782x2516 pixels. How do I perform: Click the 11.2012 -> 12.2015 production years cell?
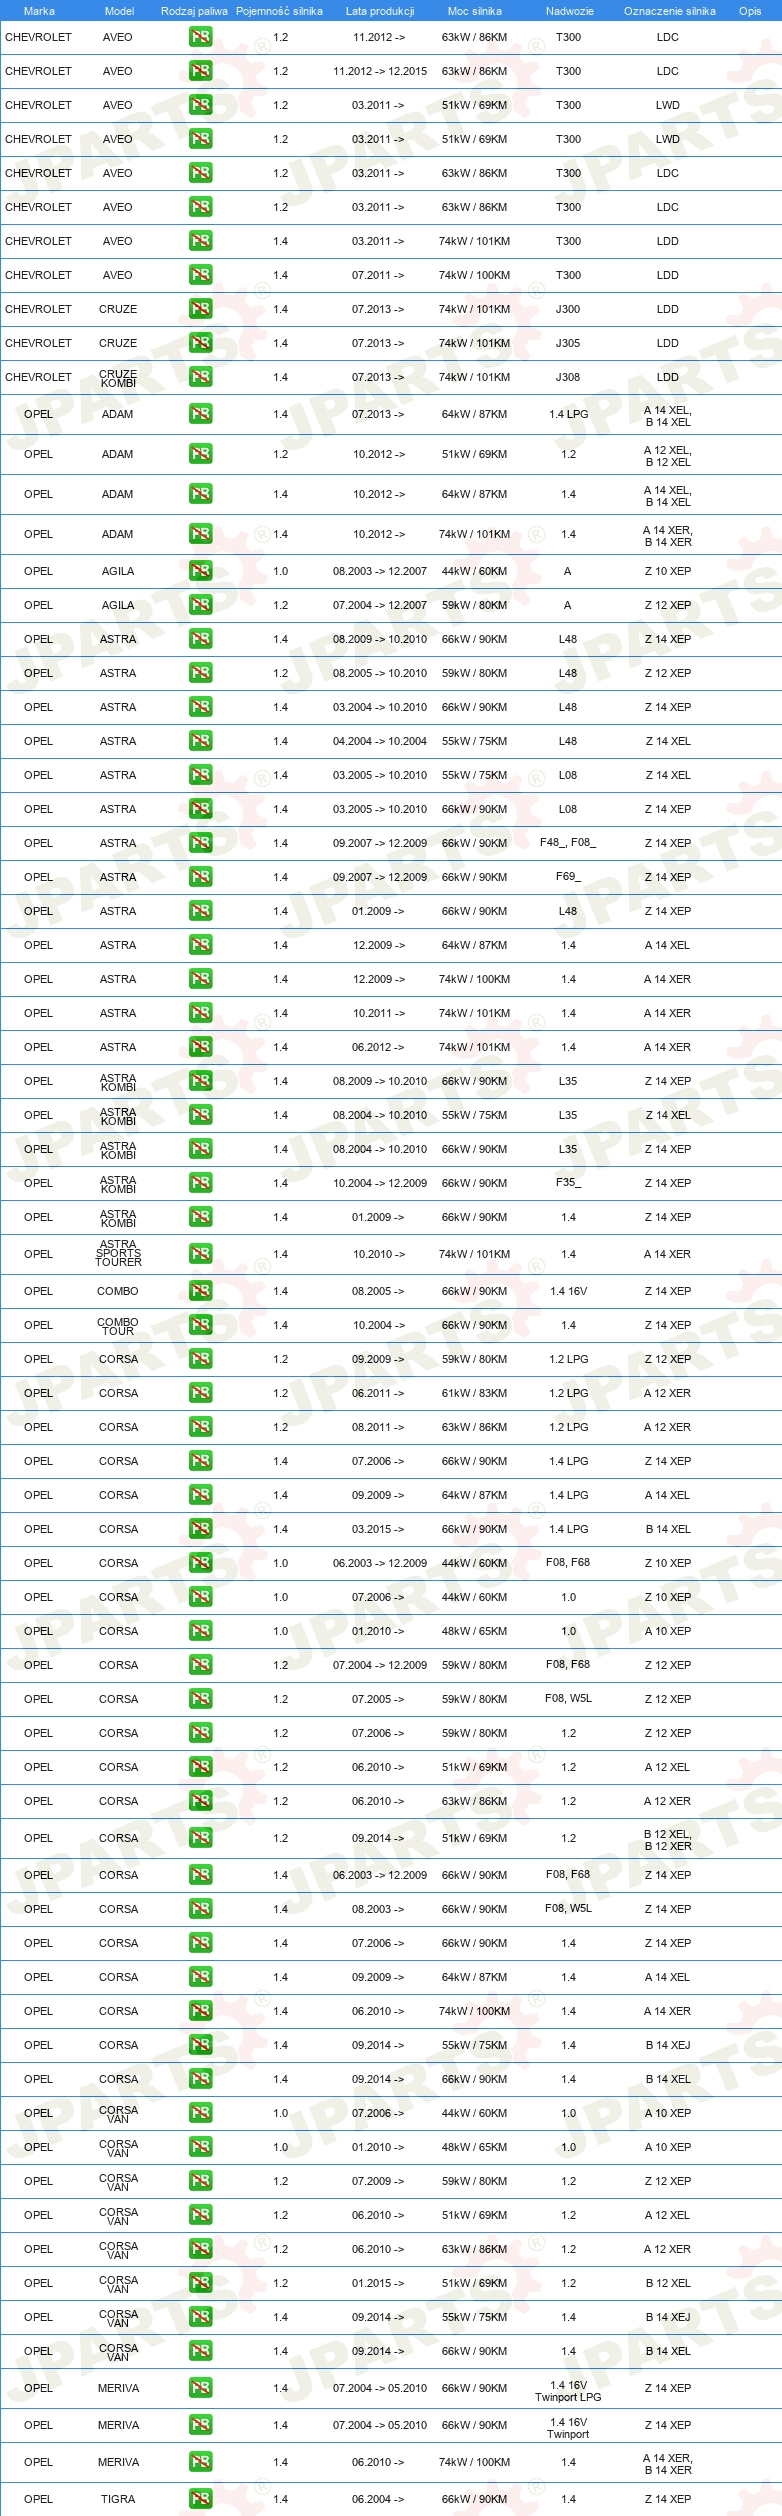pyautogui.click(x=380, y=71)
